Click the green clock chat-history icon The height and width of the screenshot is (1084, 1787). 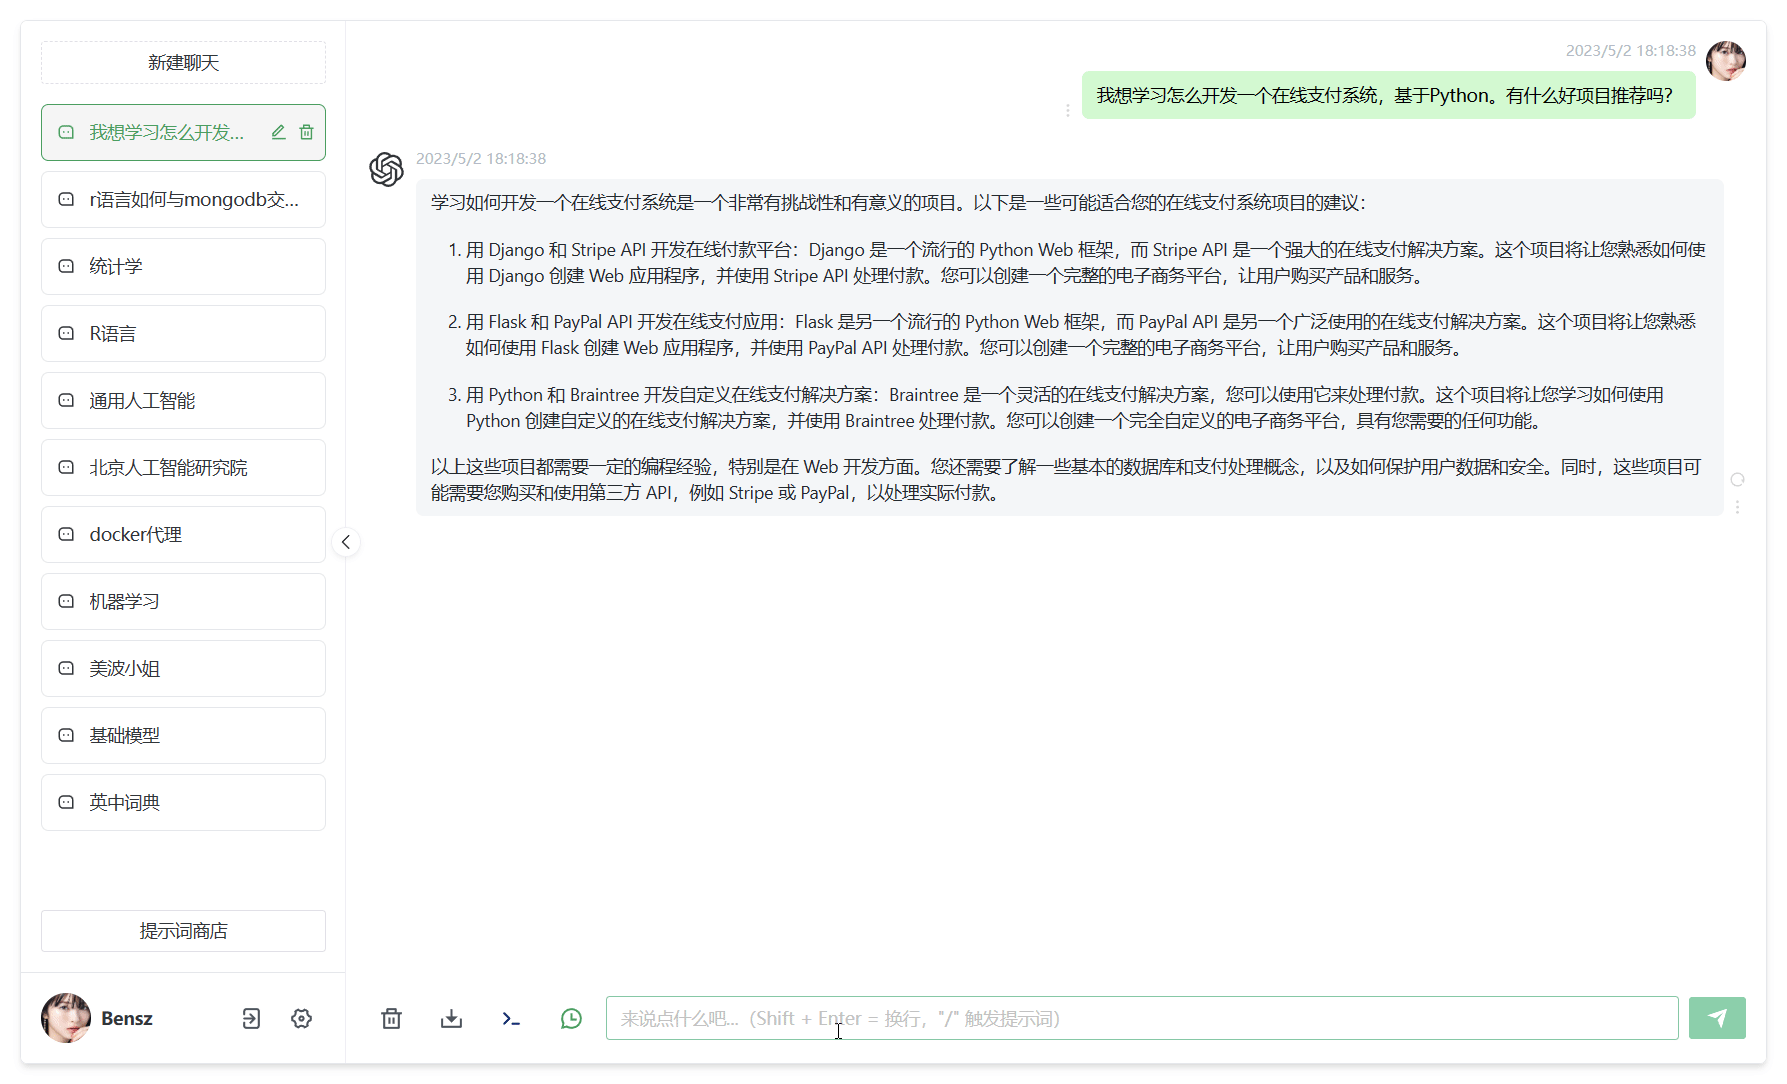pos(571,1018)
